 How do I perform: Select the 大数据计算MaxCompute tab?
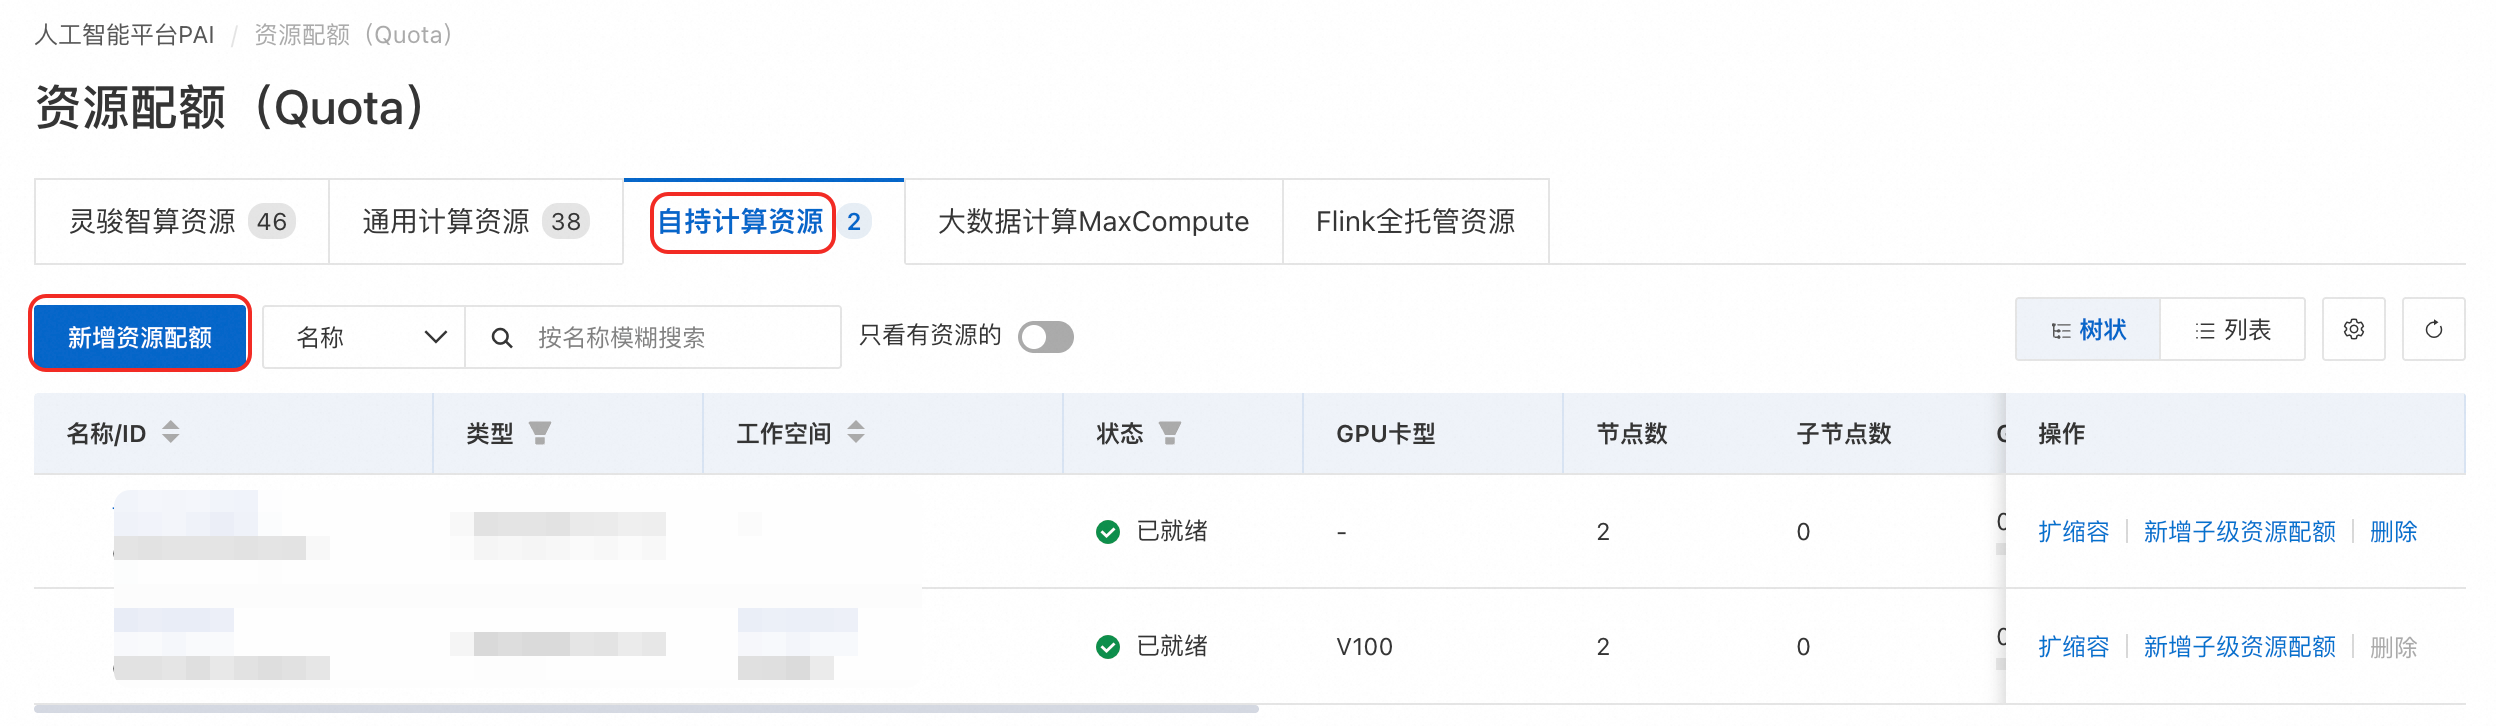[x=1093, y=221]
